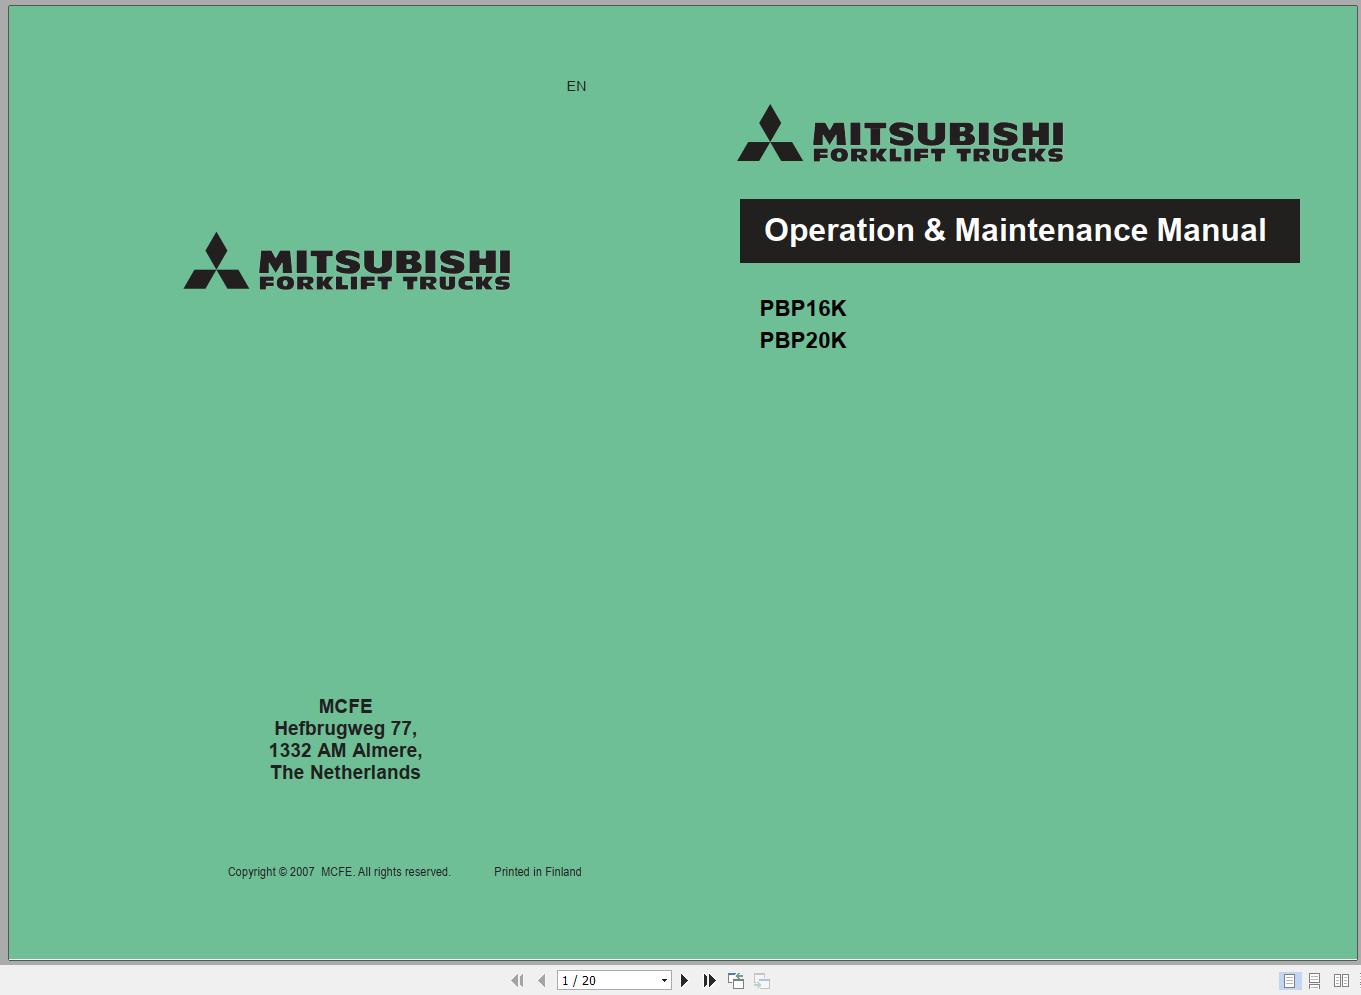Click the Printed in Finland text
The width and height of the screenshot is (1361, 995).
pyautogui.click(x=537, y=872)
